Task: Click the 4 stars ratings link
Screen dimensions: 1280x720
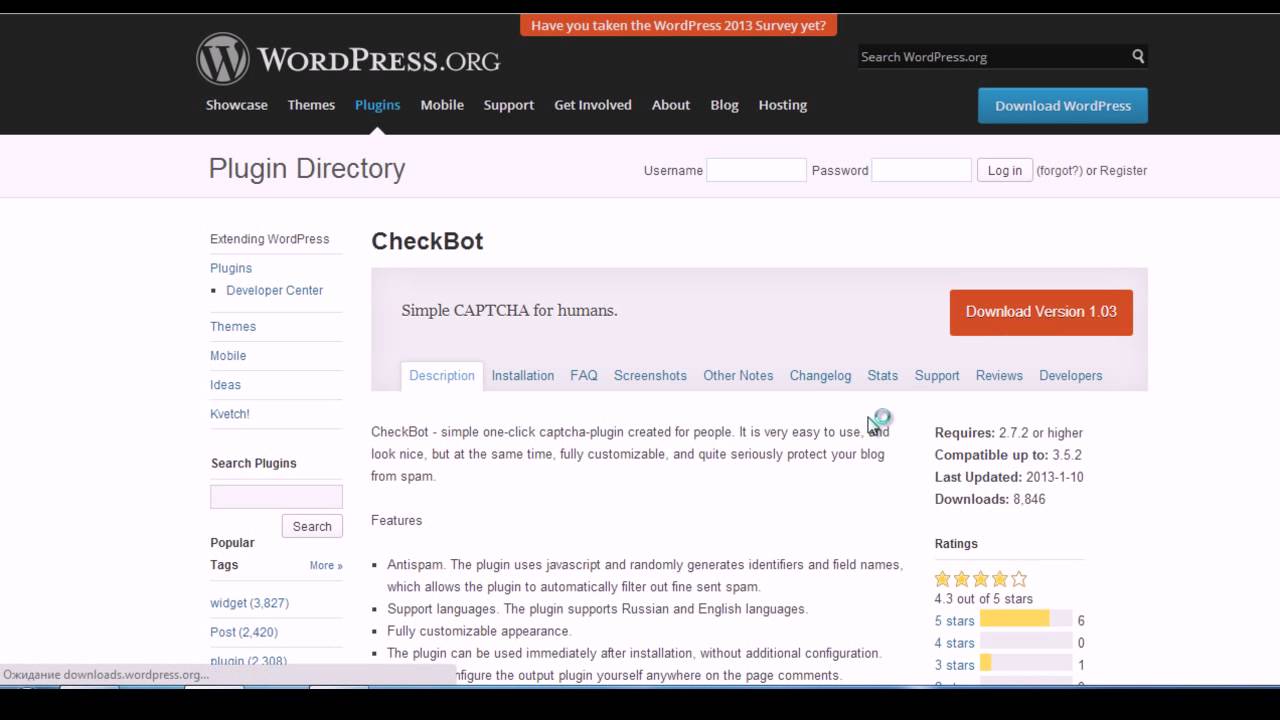Action: [954, 643]
